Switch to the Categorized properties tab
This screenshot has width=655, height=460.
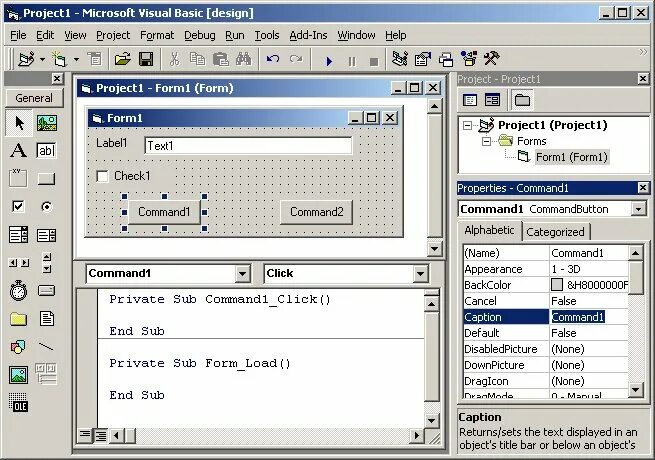[555, 232]
